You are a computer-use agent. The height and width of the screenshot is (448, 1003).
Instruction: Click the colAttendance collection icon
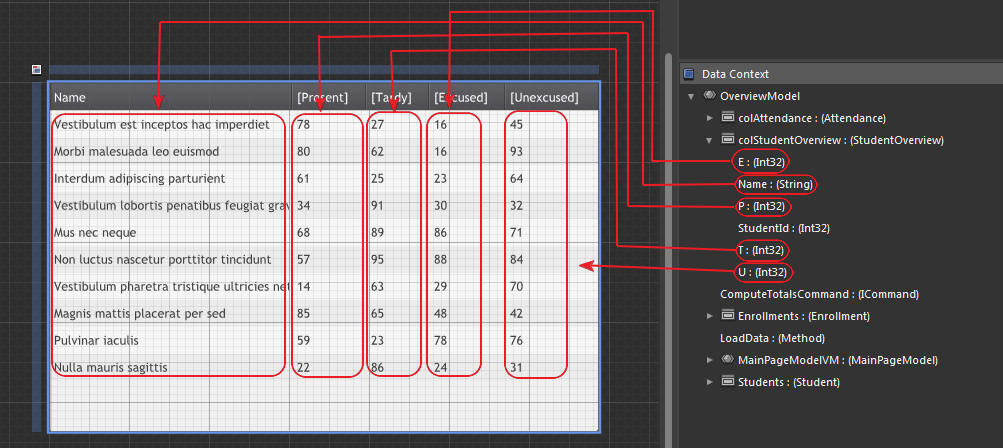727,118
